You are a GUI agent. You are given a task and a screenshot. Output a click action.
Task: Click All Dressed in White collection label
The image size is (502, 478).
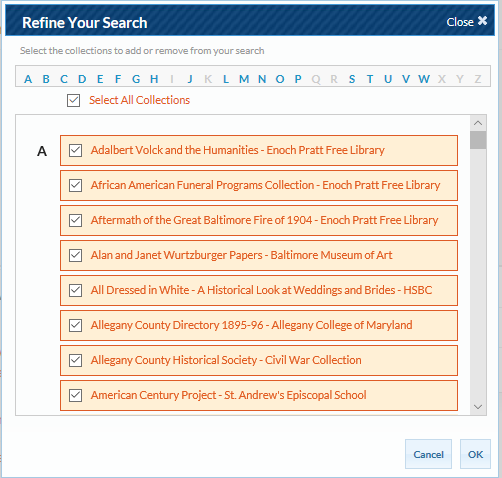pyautogui.click(x=261, y=290)
